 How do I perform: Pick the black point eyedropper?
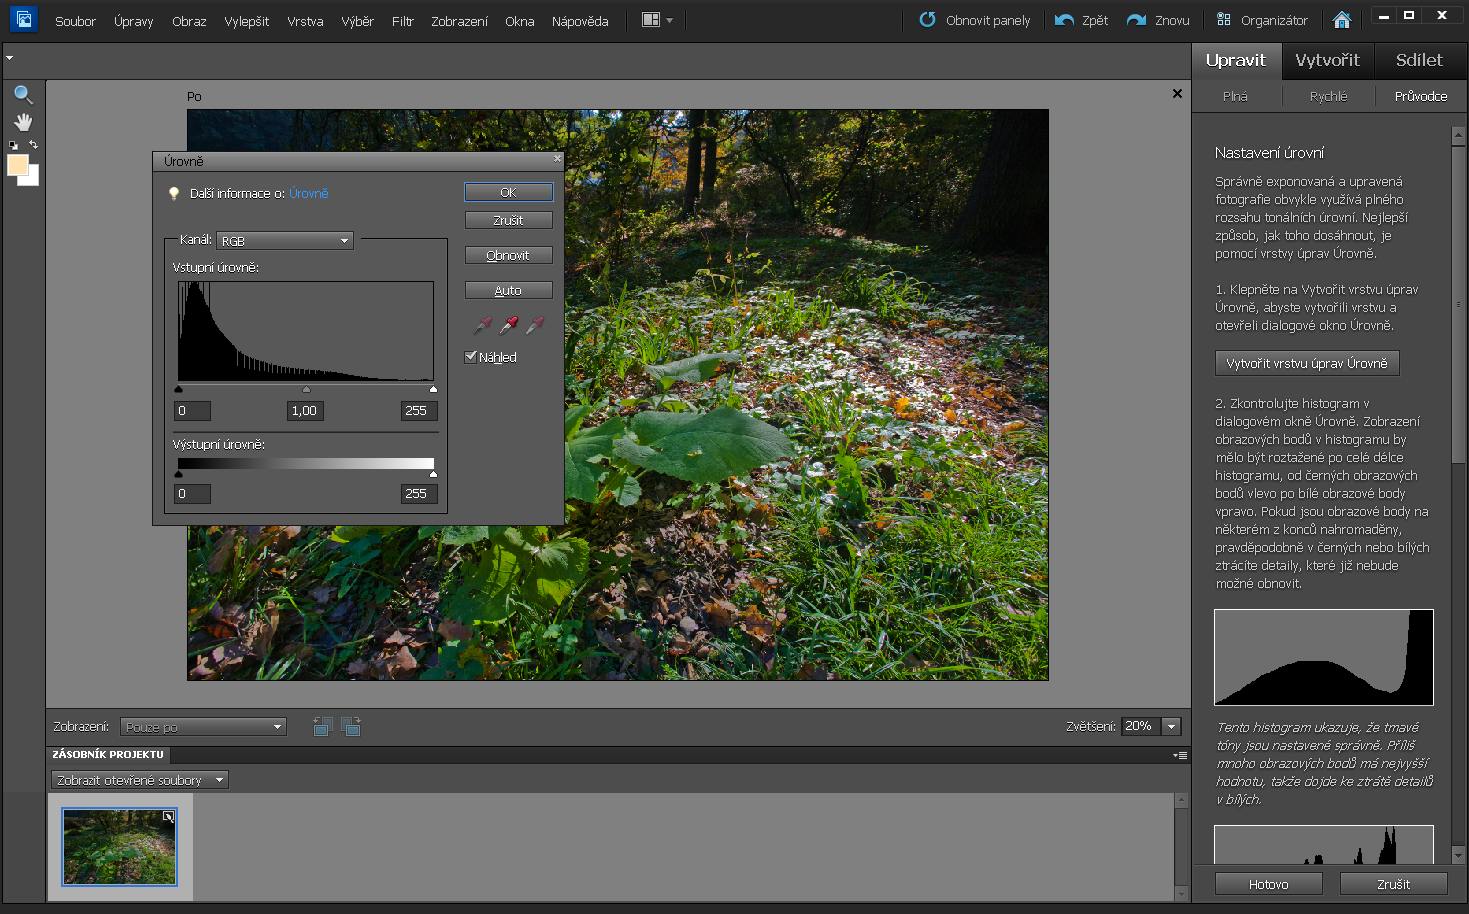tap(483, 325)
